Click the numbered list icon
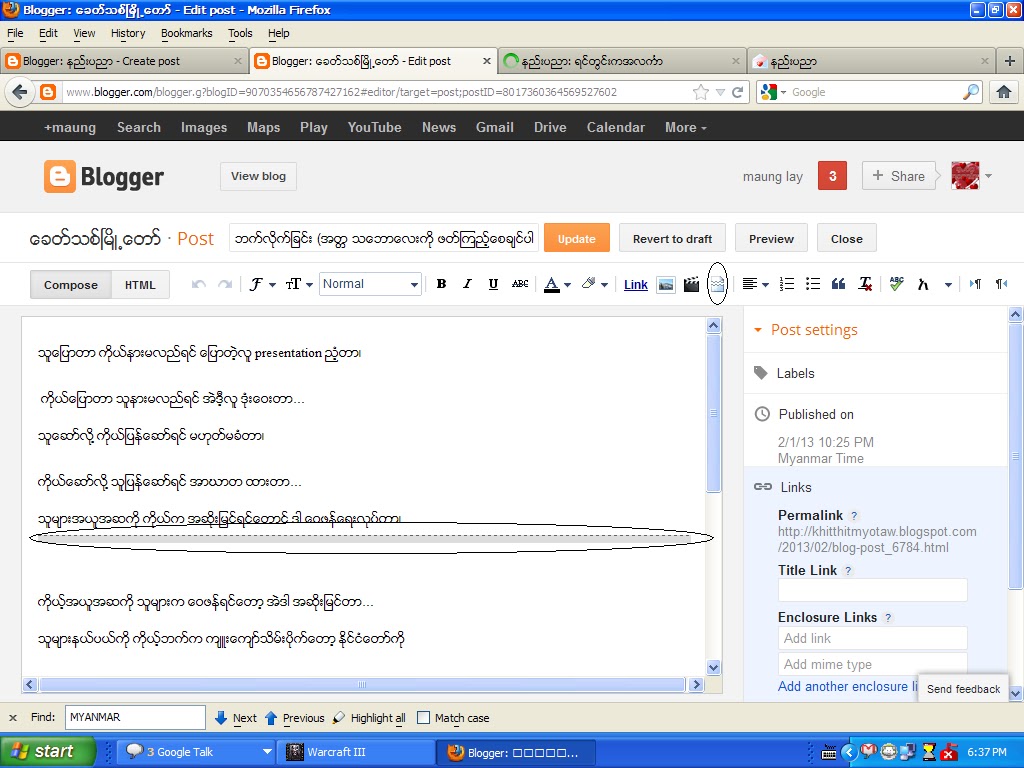1024x768 pixels. [787, 284]
